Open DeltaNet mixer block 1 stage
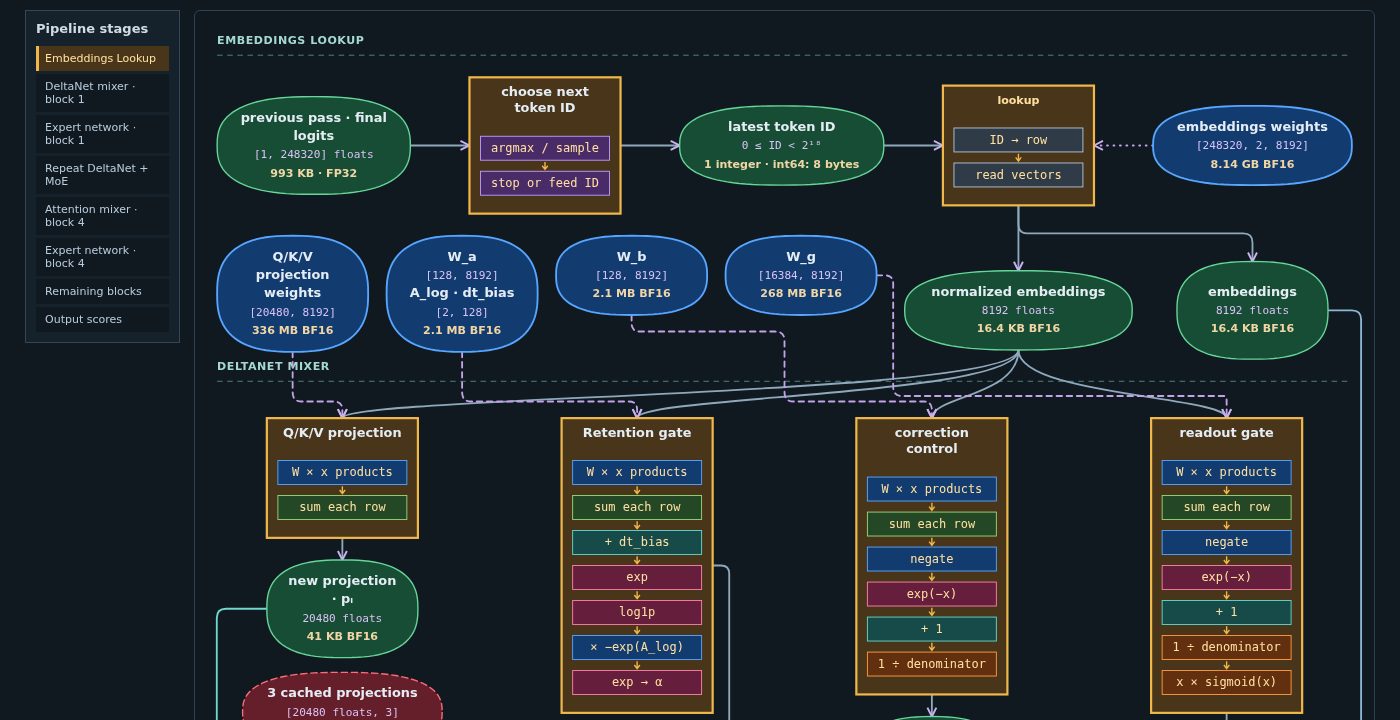Screen dimensions: 1400x720 [x=103, y=93]
